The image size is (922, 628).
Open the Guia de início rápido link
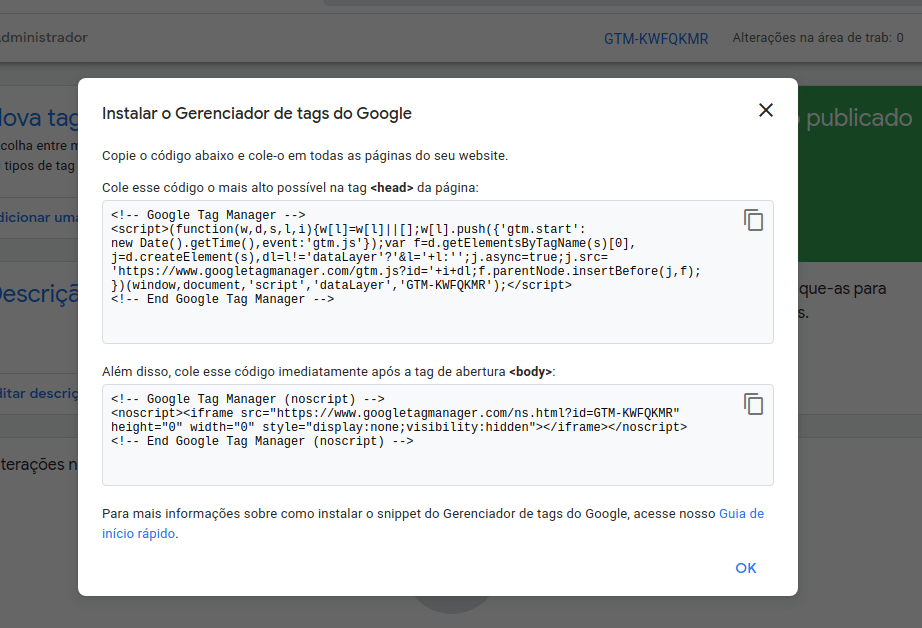coord(433,523)
